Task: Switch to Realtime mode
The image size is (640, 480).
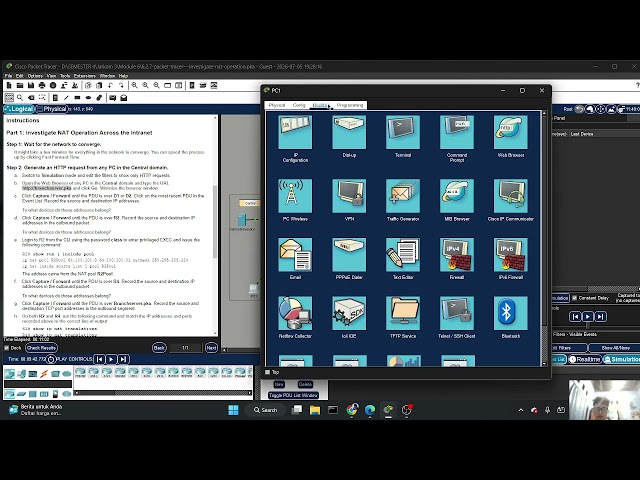Action: (x=585, y=359)
